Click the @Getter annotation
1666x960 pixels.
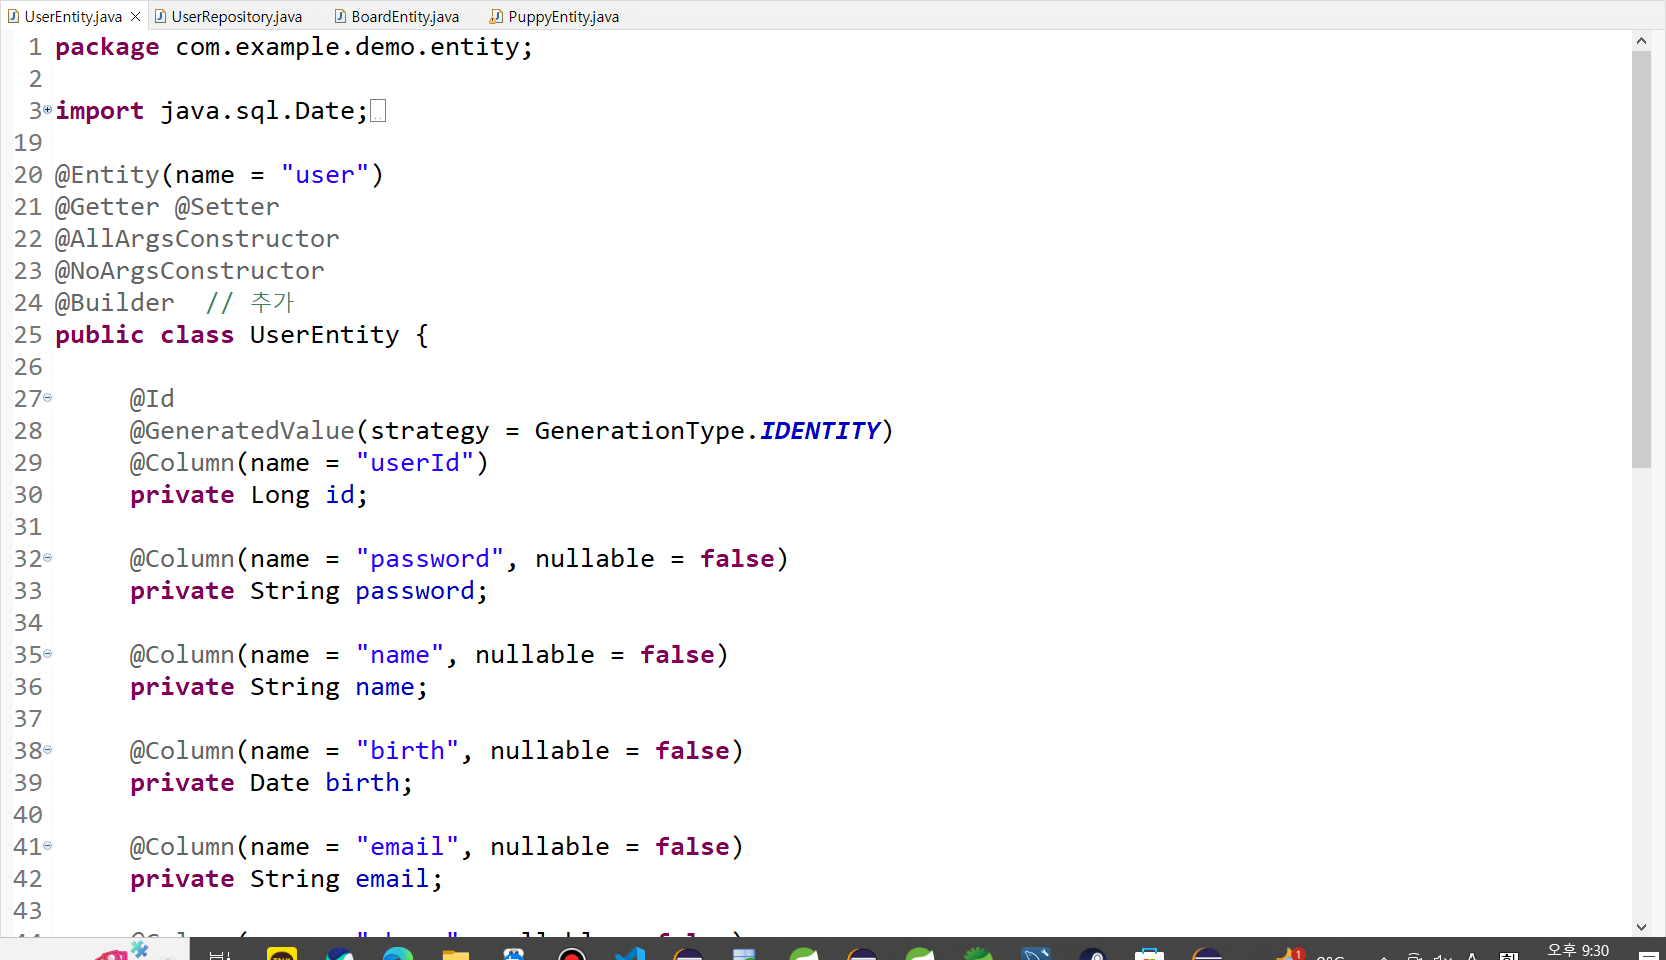coord(107,207)
